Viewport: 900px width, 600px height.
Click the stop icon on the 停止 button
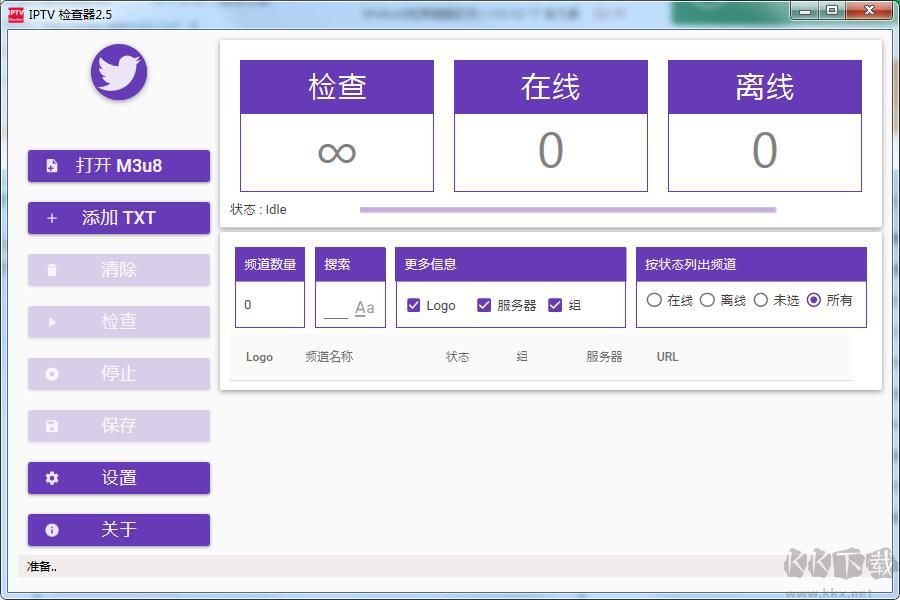point(51,374)
